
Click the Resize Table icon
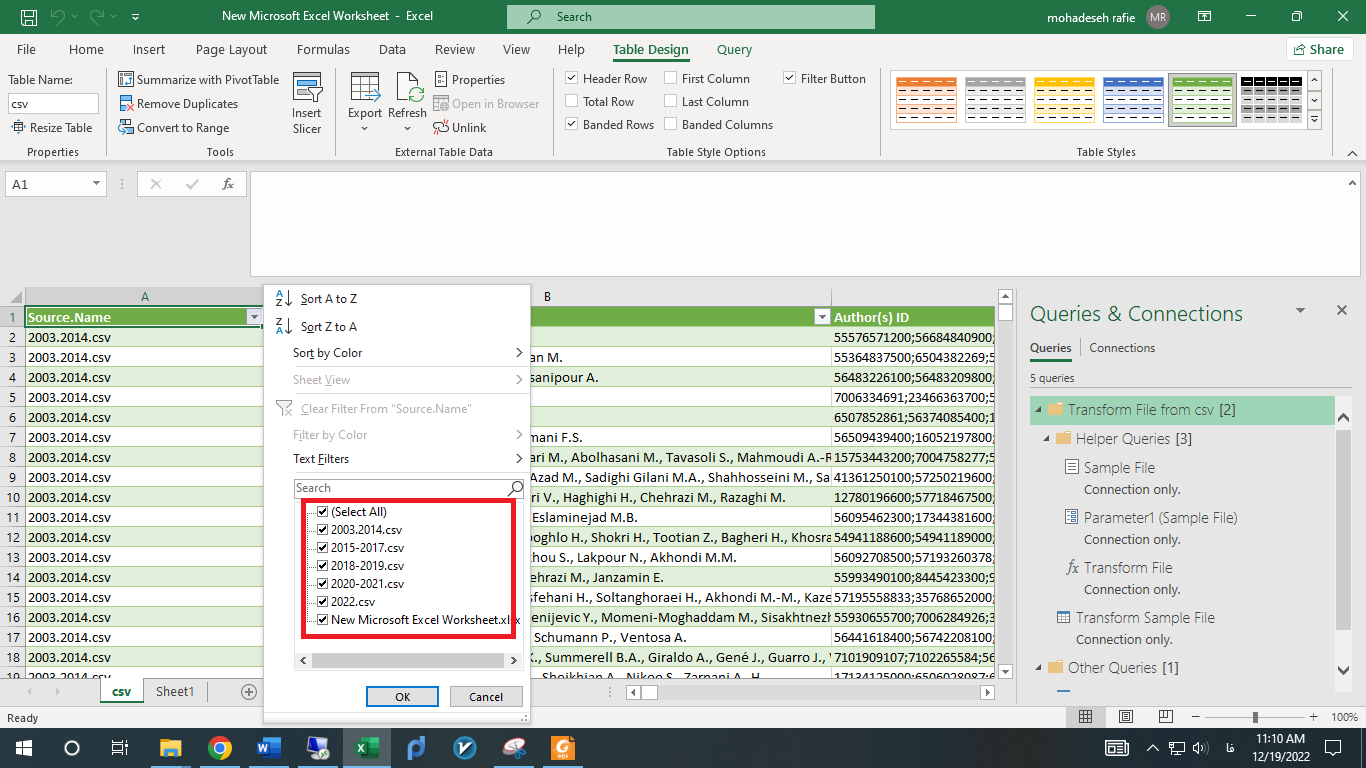coord(18,128)
